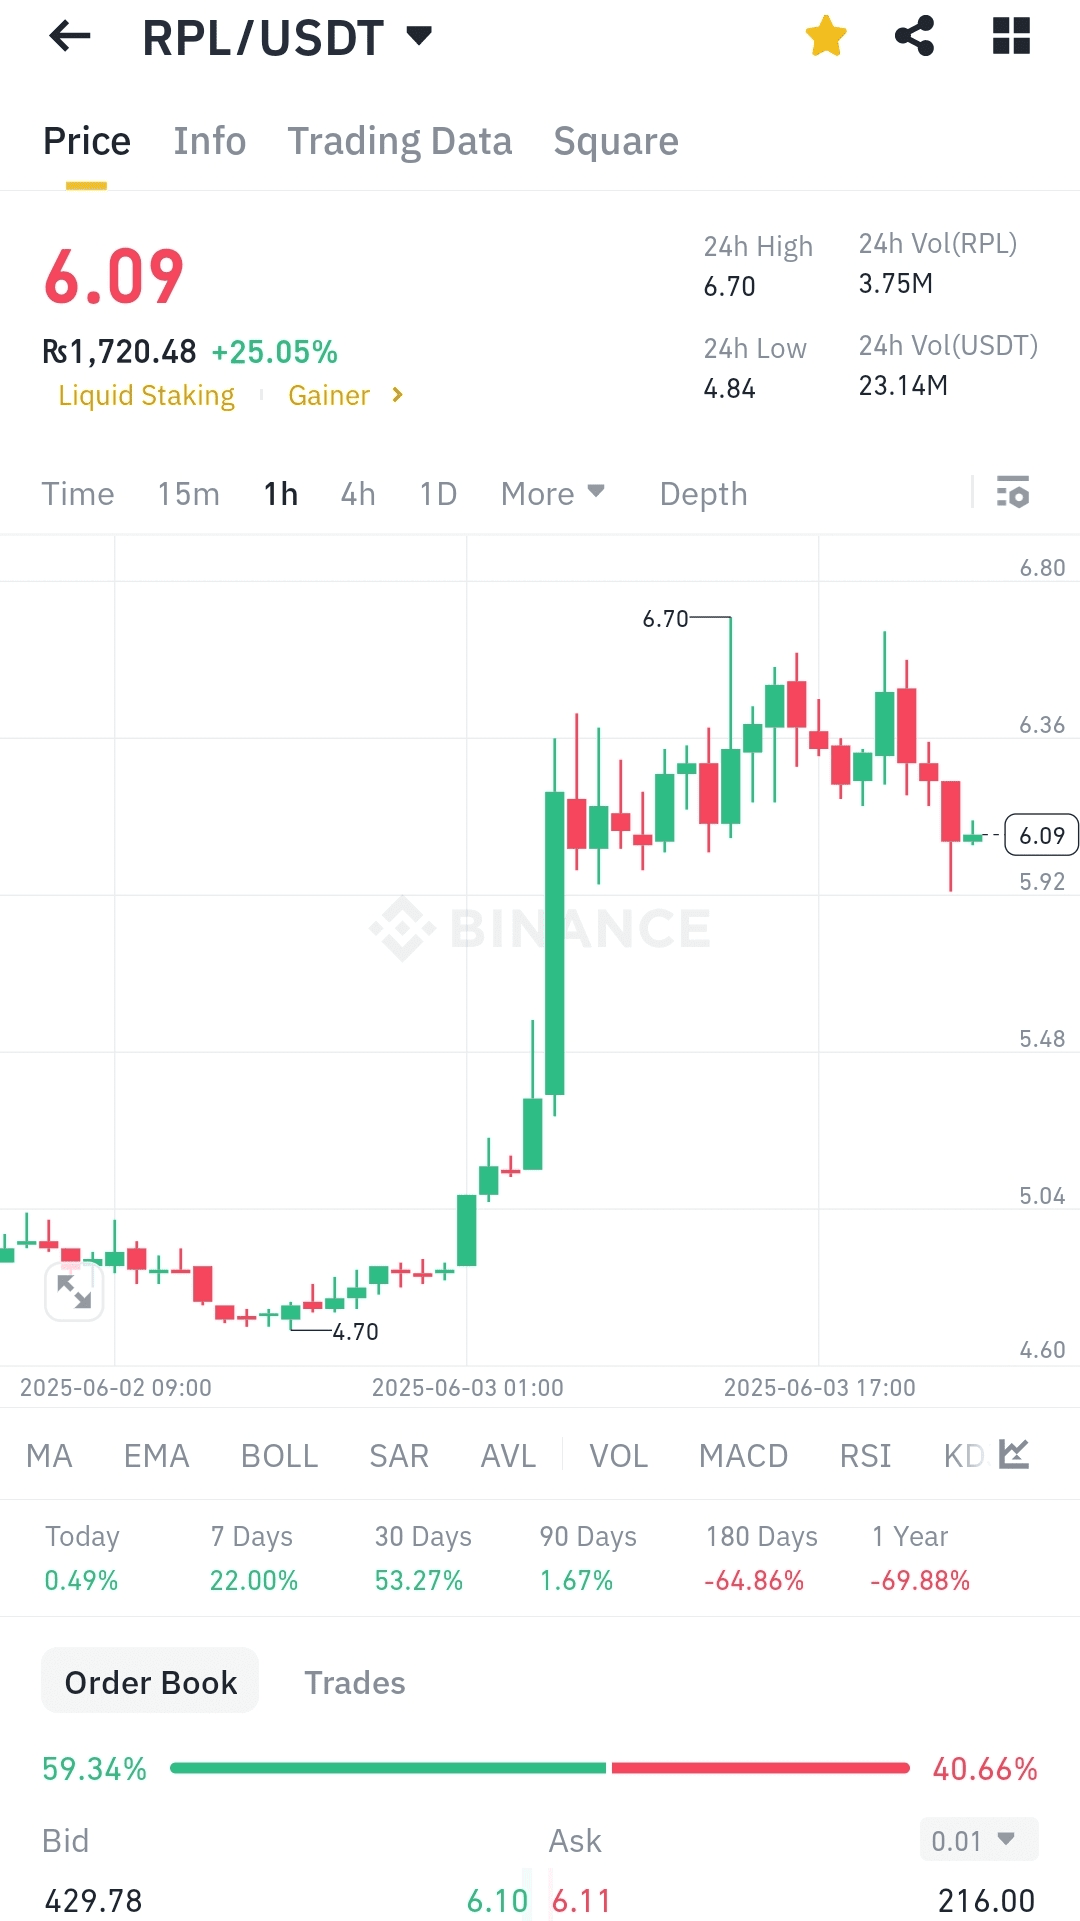Select the 4h chart interval
Screen dimensions: 1080x1921
click(x=358, y=494)
